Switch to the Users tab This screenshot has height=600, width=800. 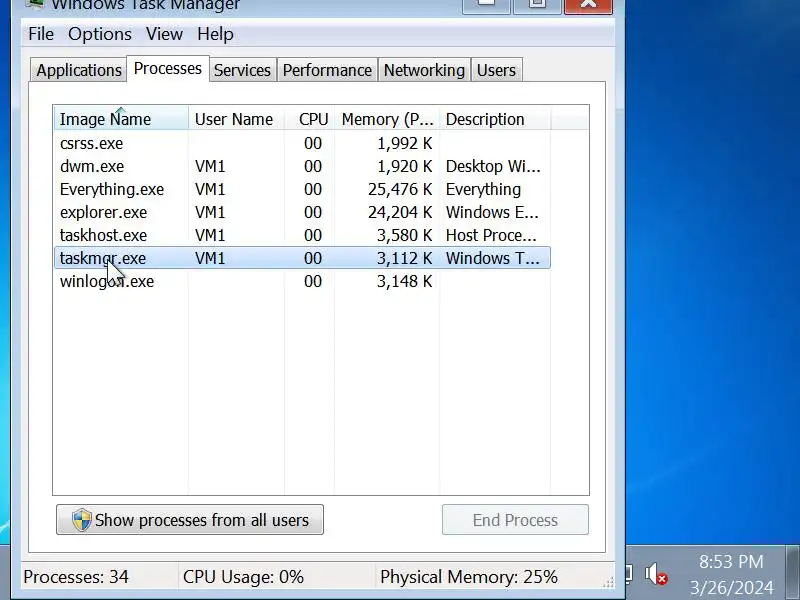point(496,70)
